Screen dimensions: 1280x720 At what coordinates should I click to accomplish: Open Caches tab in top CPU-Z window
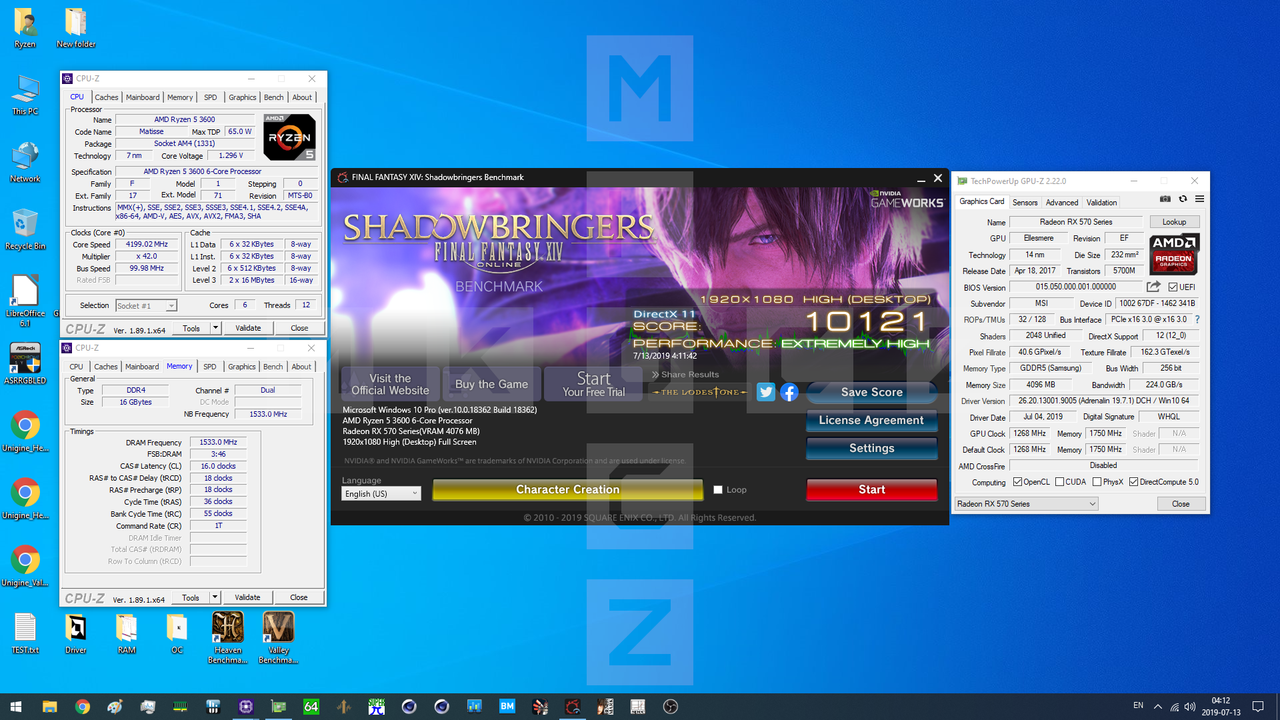pyautogui.click(x=106, y=97)
